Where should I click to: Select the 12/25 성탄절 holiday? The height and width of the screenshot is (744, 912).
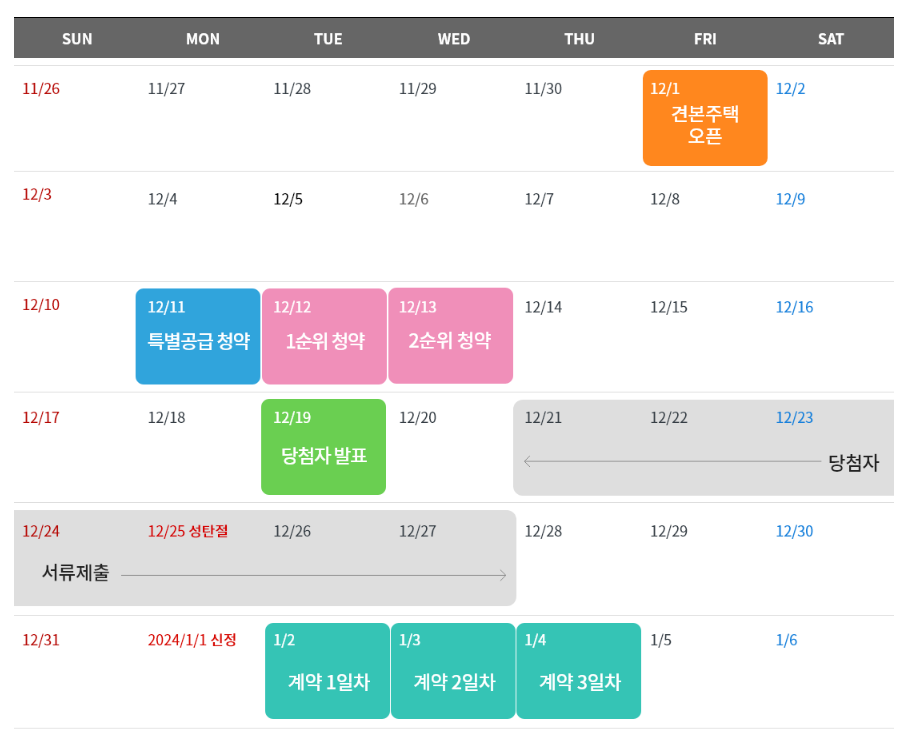point(188,531)
